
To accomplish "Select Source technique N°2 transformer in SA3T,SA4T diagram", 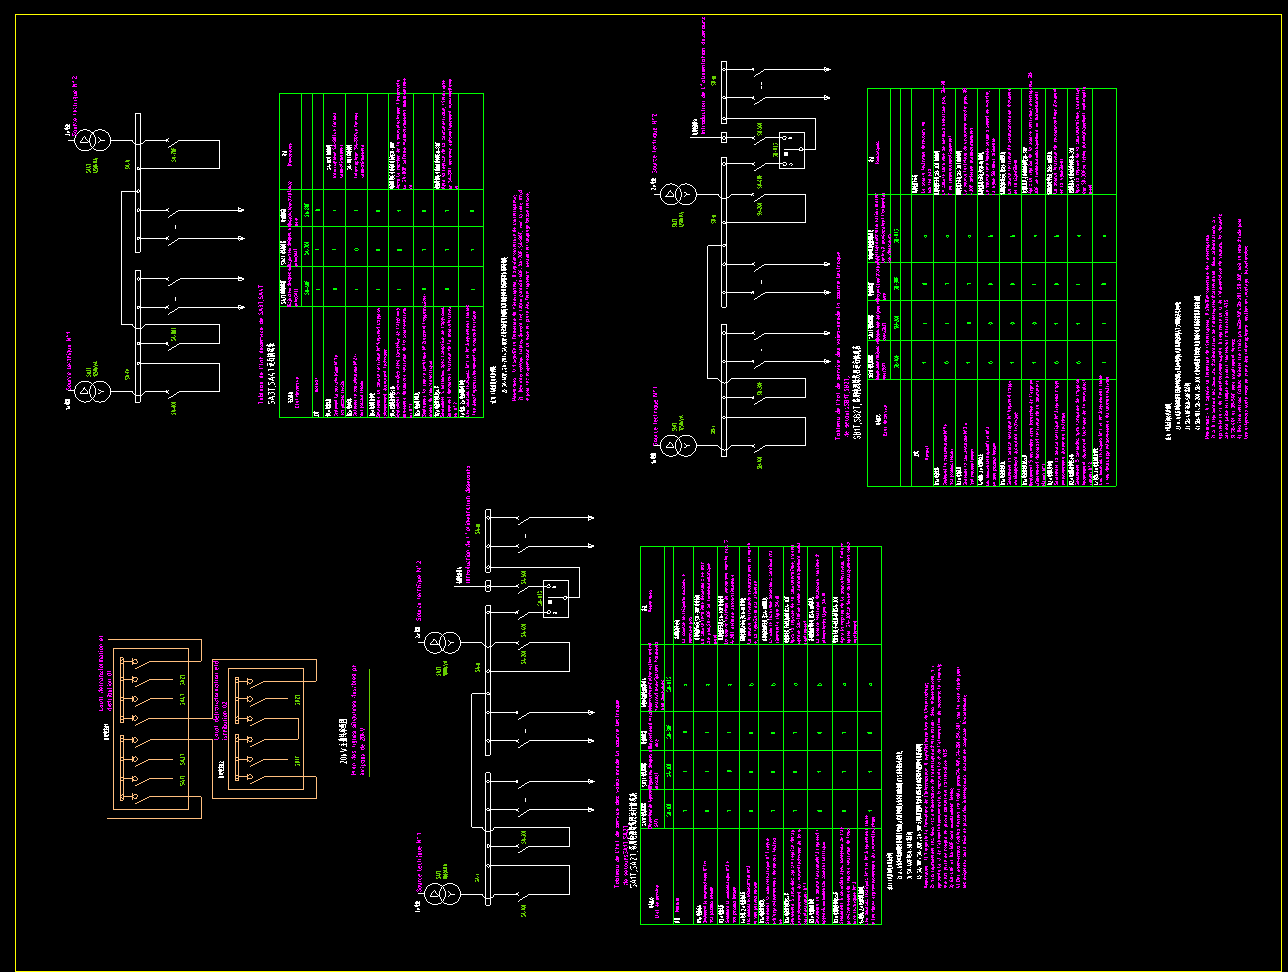I will coord(92,138).
